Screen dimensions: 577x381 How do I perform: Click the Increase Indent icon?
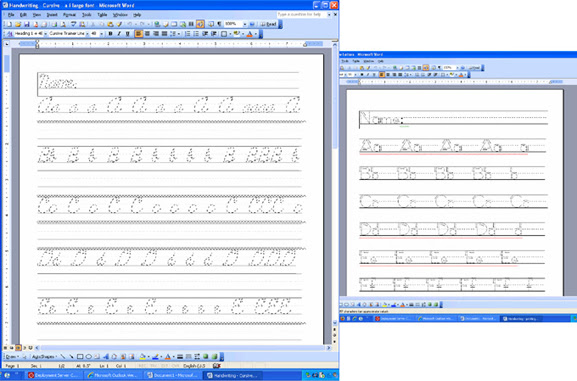pyautogui.click(x=214, y=34)
